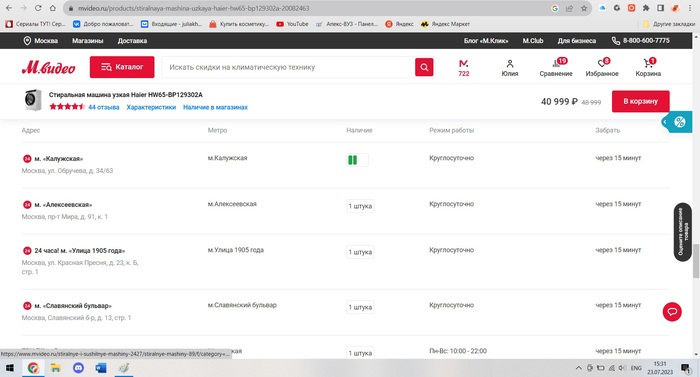This screenshot has height=377, width=700.
Task: Open the Каталог menu button
Action: click(122, 67)
